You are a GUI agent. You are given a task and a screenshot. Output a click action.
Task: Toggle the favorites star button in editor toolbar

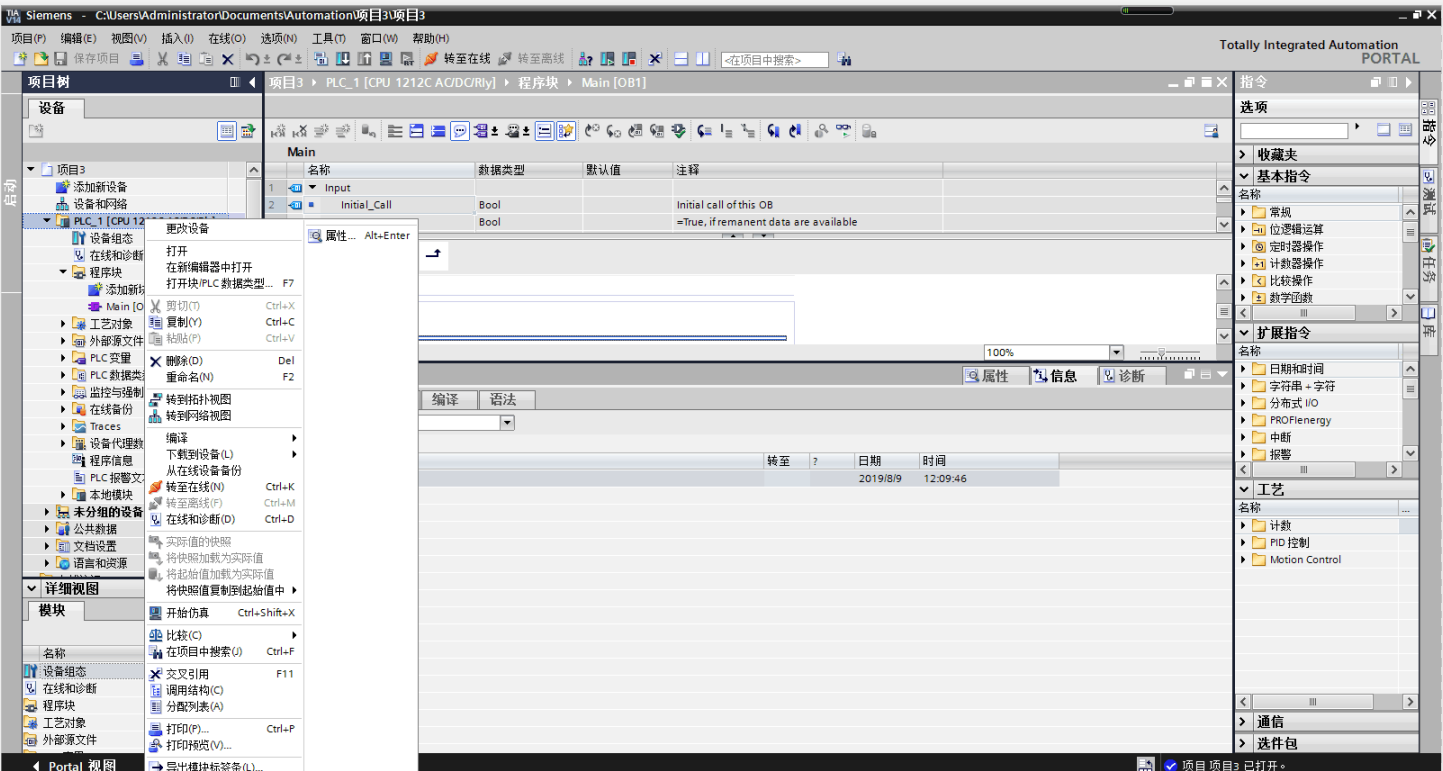pyautogui.click(x=566, y=131)
